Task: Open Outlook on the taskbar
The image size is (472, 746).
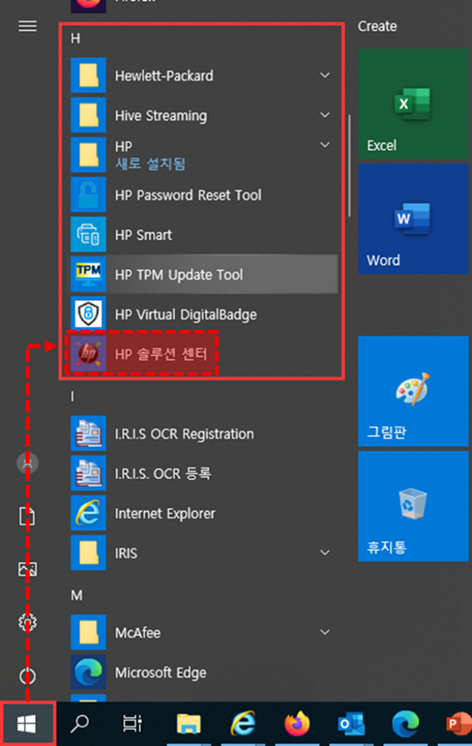Action: click(x=351, y=724)
